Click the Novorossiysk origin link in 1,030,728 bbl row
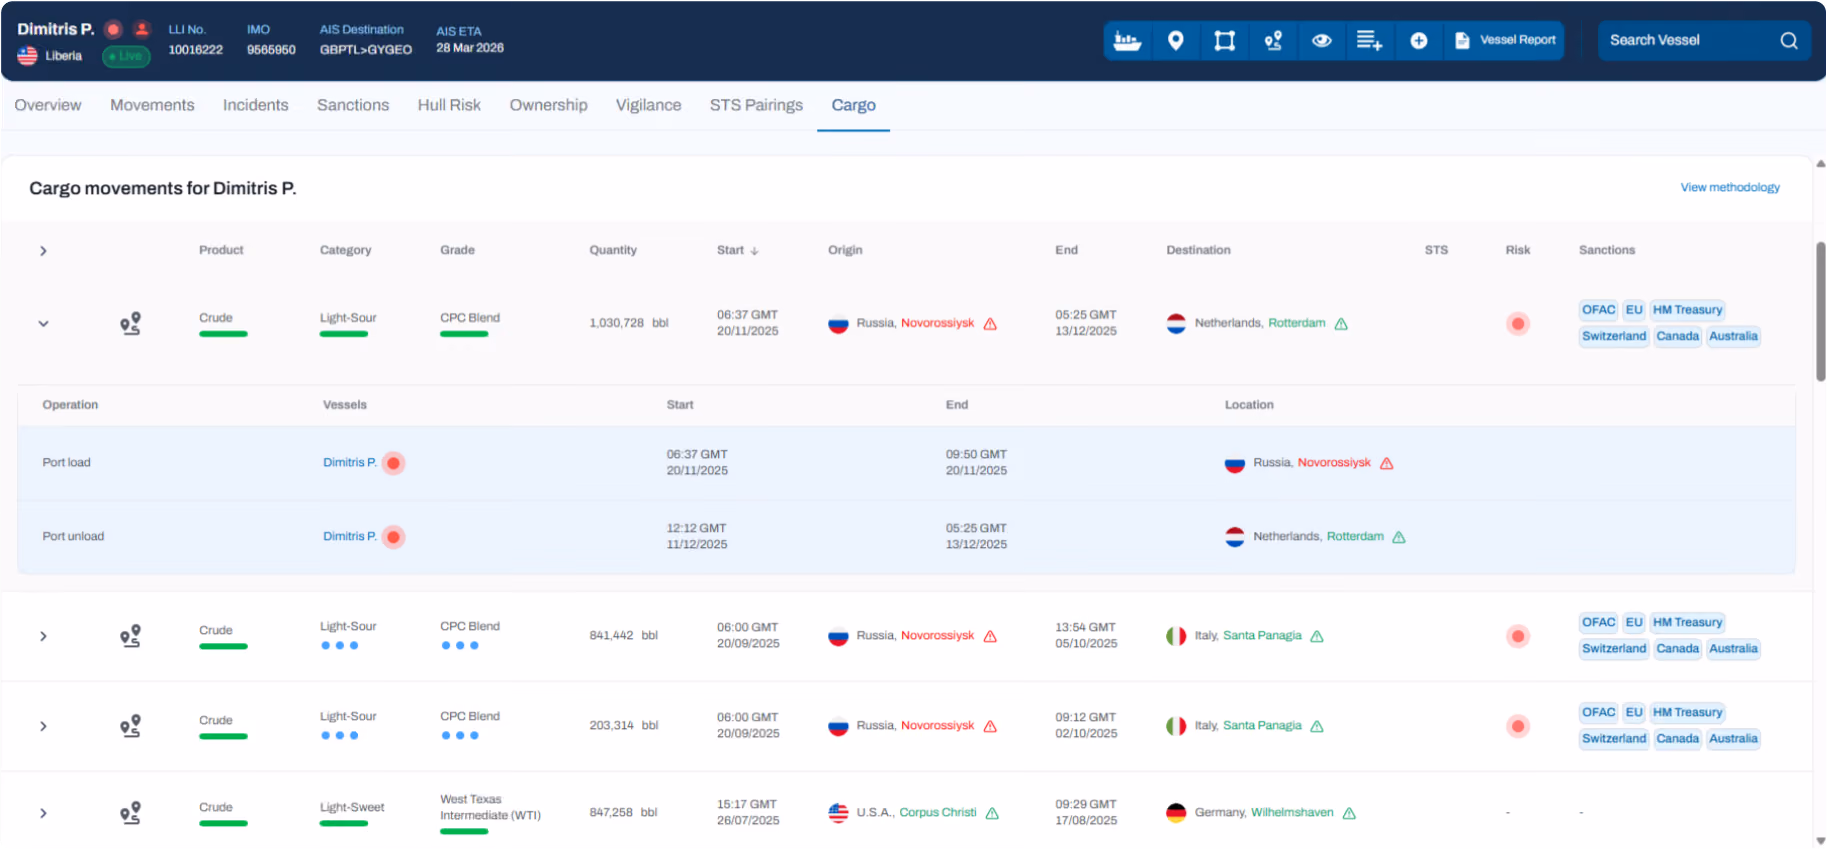 [x=937, y=323]
